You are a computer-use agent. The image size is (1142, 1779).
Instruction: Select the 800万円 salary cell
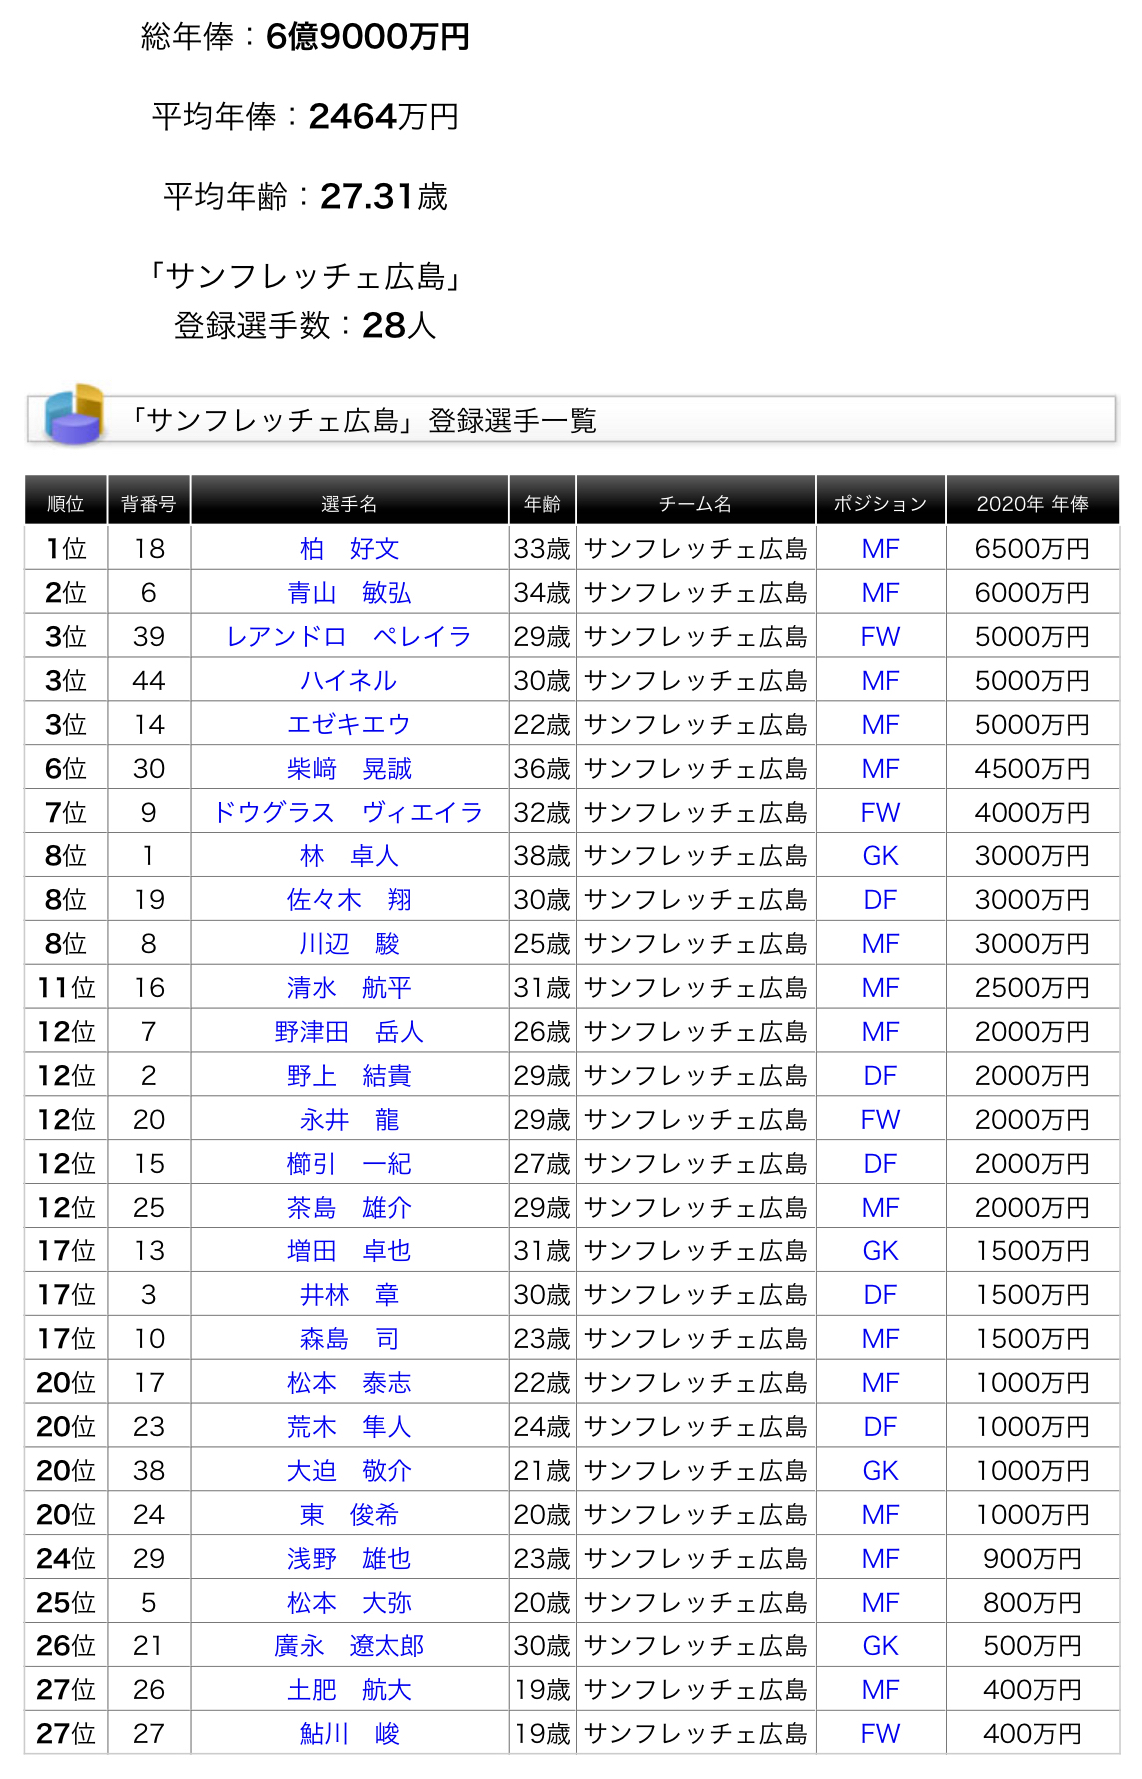click(x=1032, y=1603)
